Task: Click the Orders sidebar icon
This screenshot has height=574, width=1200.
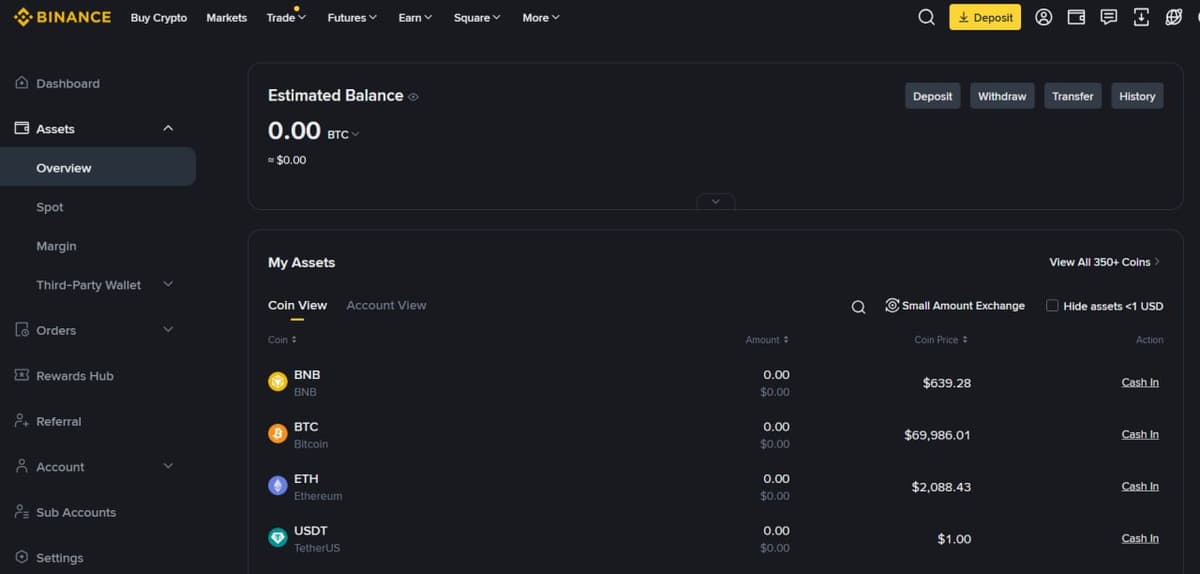Action: pos(22,330)
